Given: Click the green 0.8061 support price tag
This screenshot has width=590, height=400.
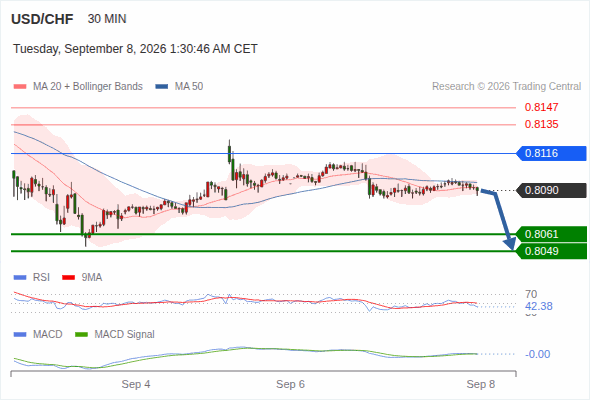Looking at the screenshot, I should coord(552,234).
